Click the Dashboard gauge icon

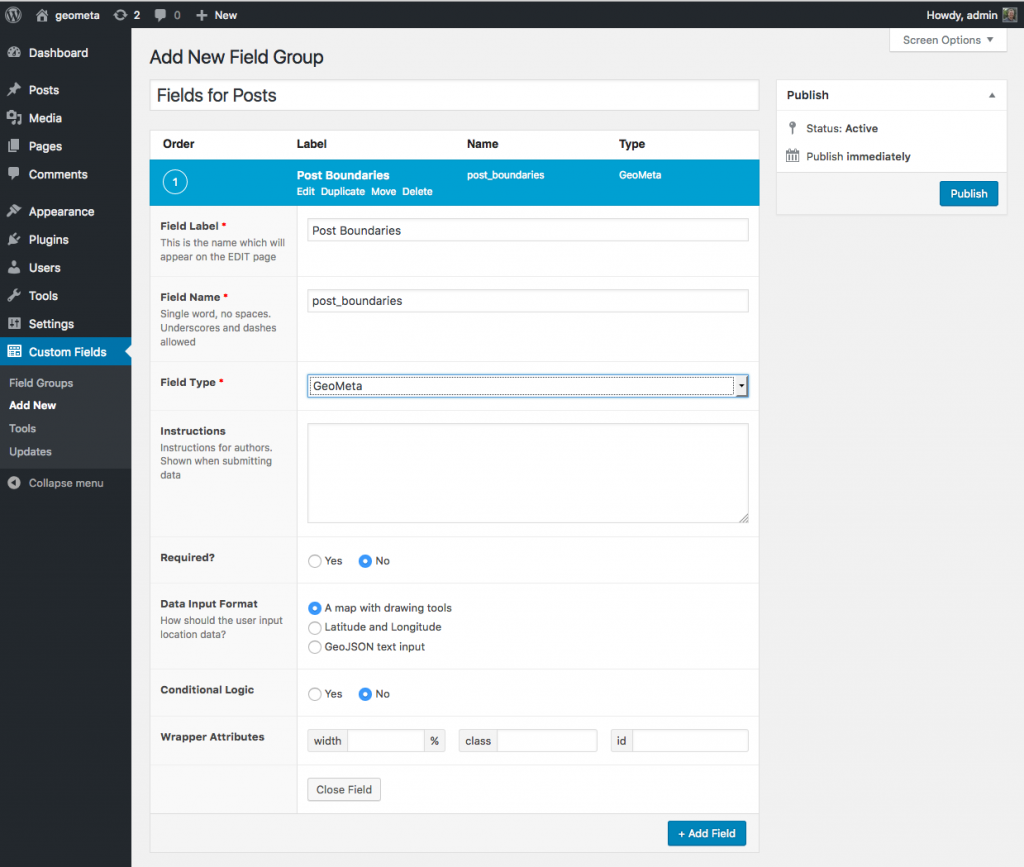tap(14, 52)
